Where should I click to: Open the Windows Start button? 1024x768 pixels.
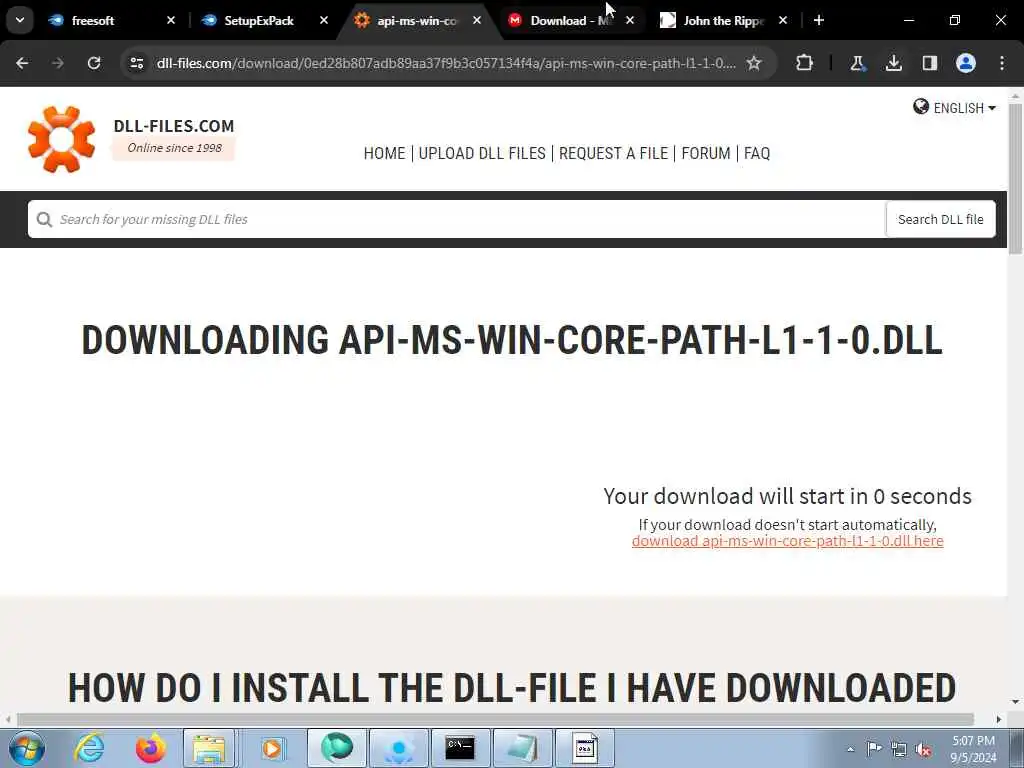[x=27, y=748]
